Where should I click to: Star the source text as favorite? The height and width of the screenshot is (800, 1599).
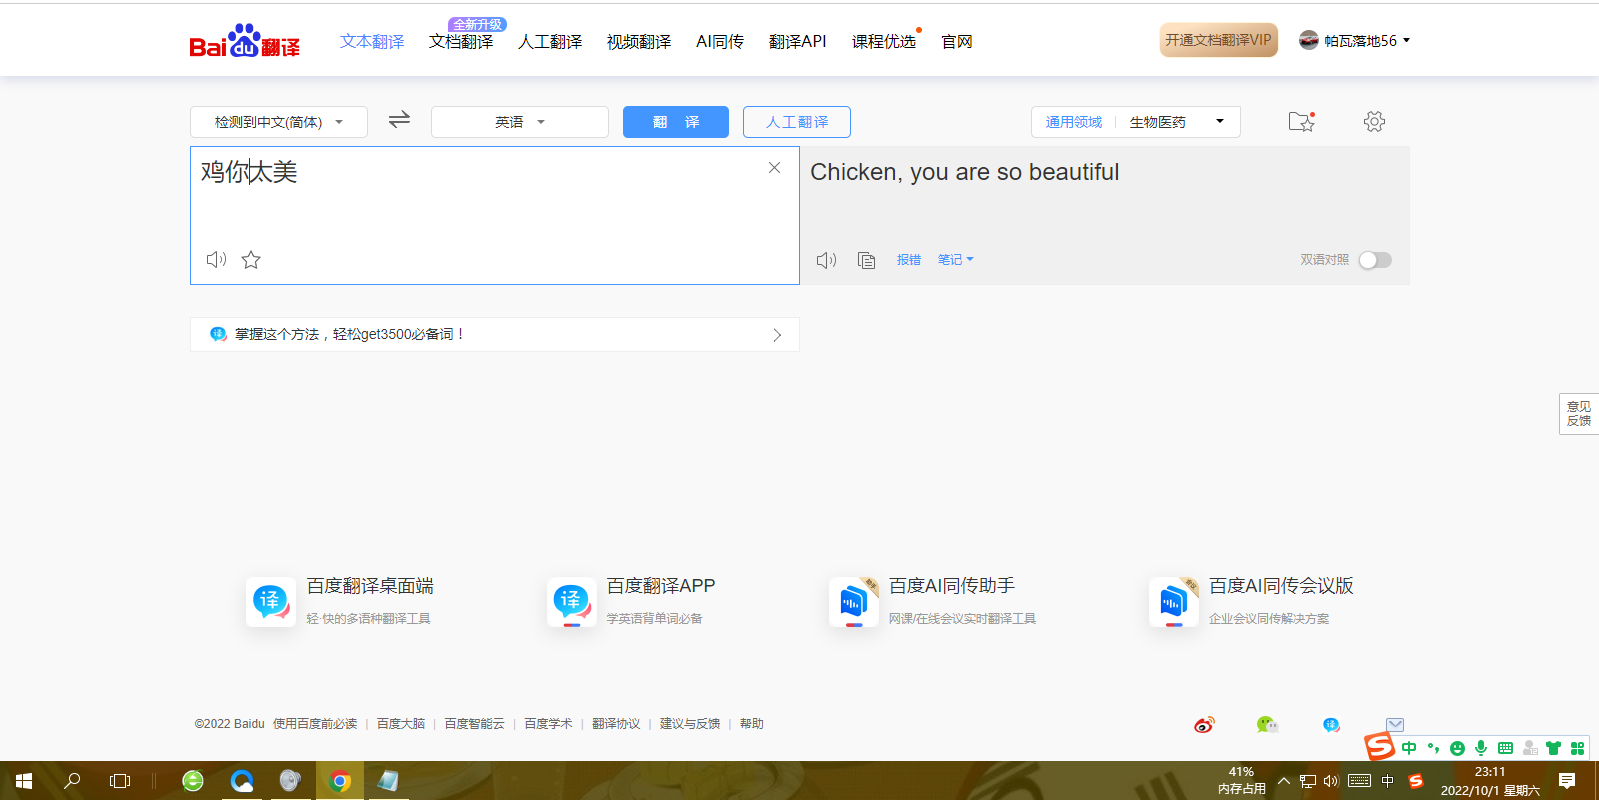coord(251,260)
